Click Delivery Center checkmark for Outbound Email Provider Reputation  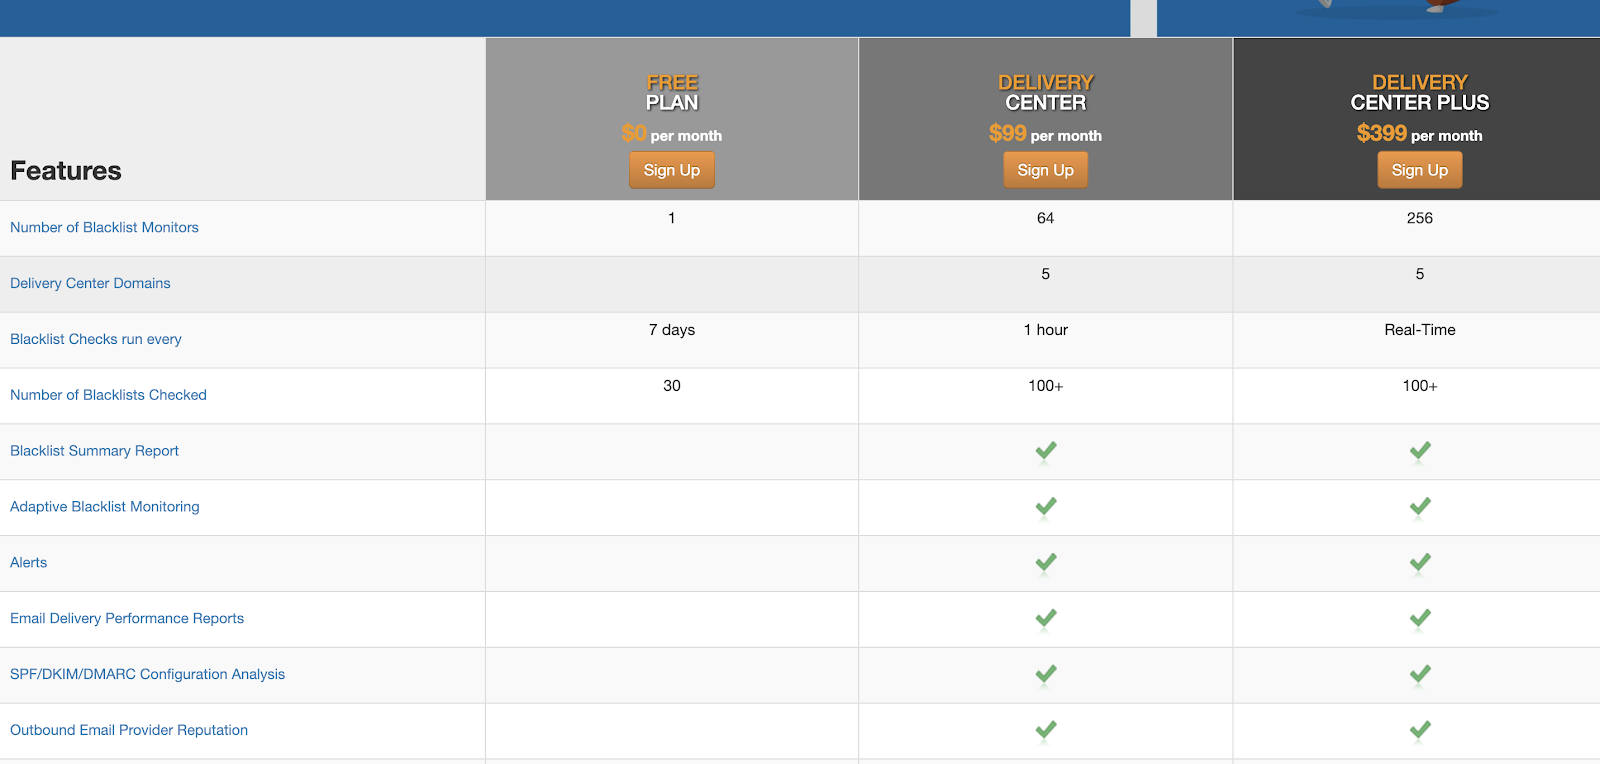coord(1046,731)
